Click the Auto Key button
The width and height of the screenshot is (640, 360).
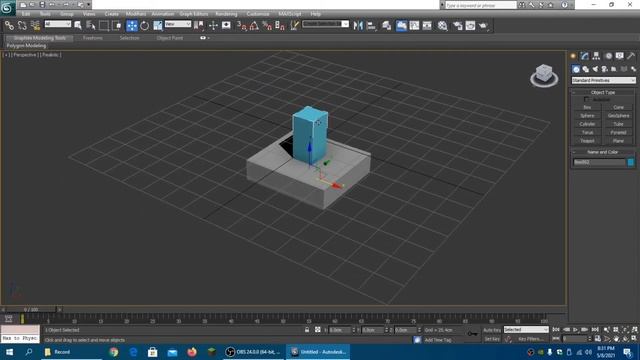(x=492, y=330)
